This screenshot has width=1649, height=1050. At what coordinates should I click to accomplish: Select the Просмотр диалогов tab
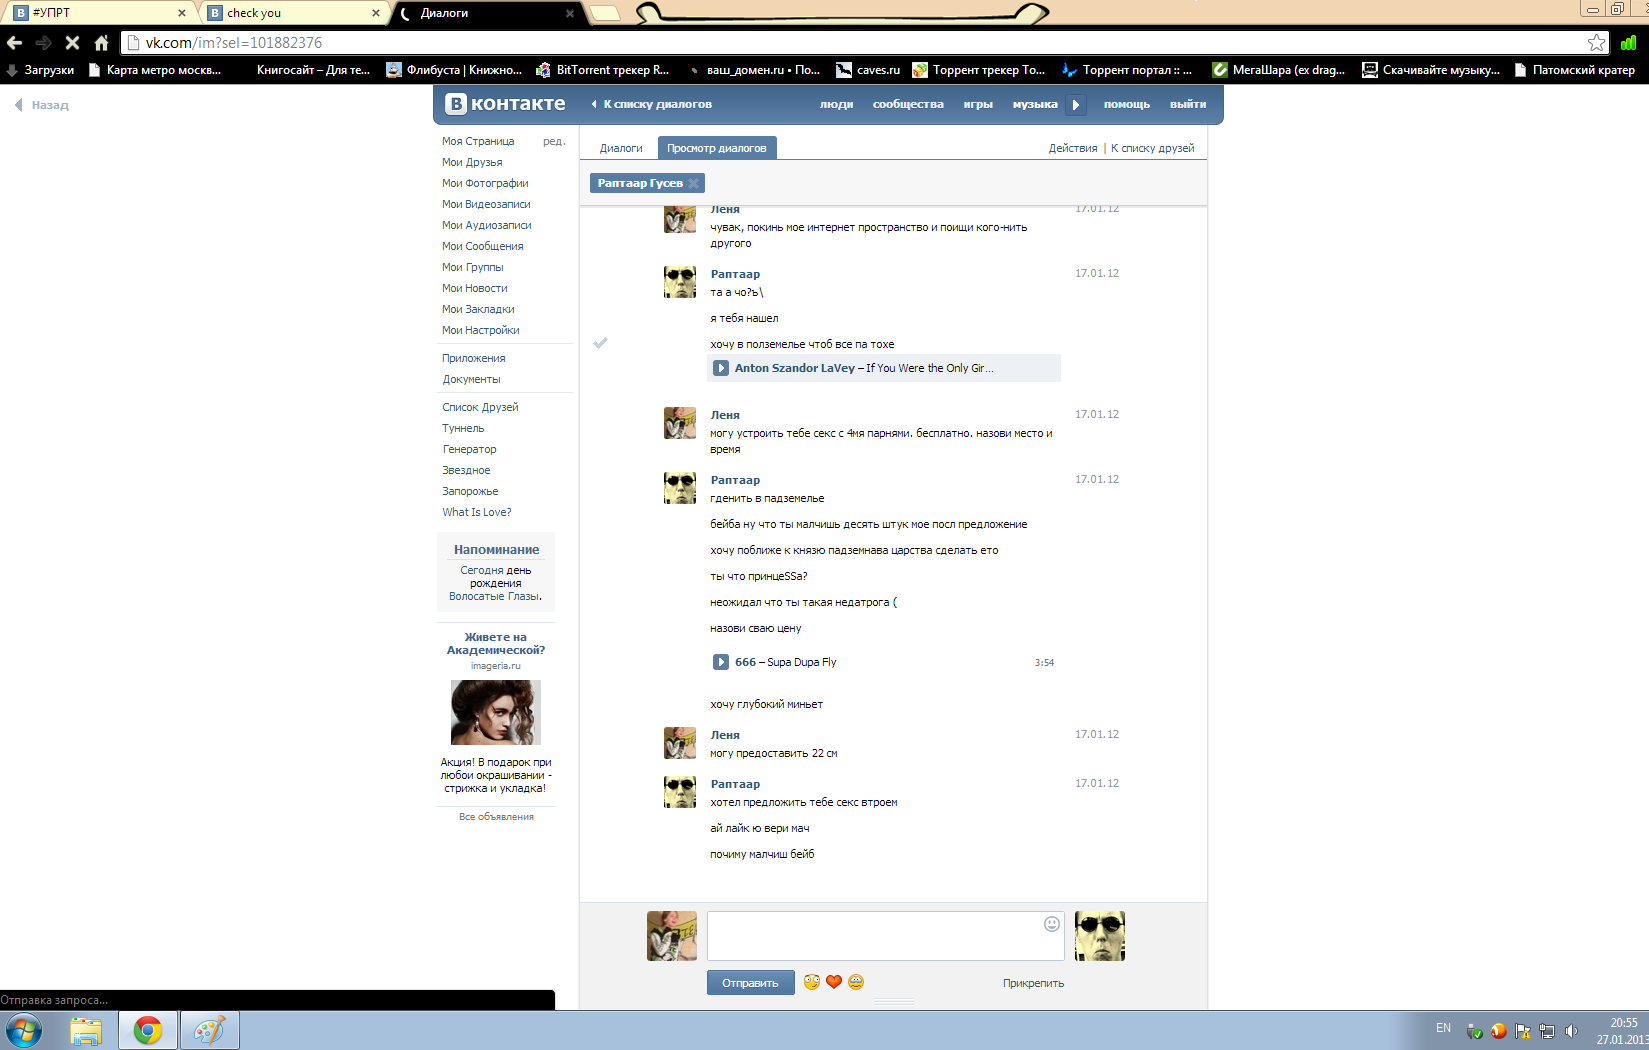coord(717,148)
